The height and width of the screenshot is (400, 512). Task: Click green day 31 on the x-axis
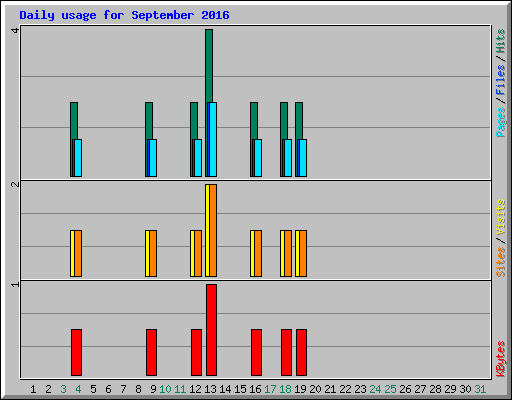coord(480,389)
